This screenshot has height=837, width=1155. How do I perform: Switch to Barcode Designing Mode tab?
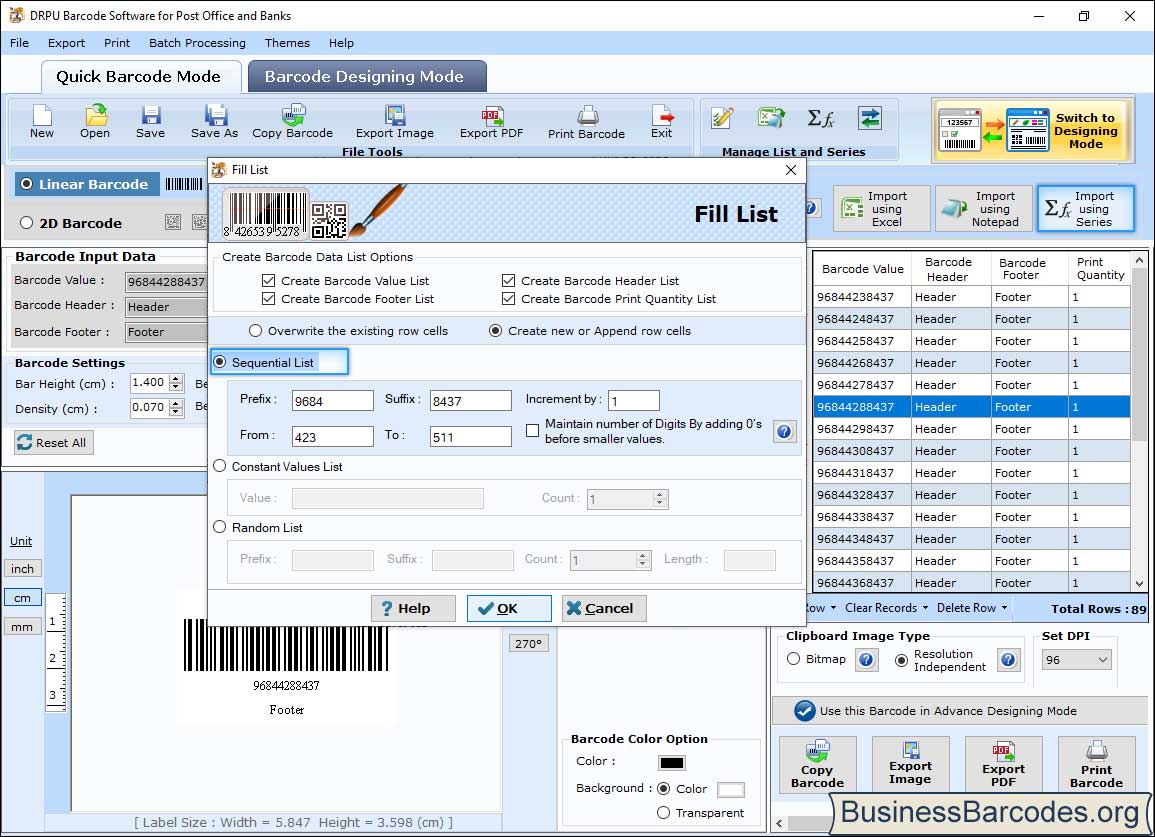coord(364,77)
